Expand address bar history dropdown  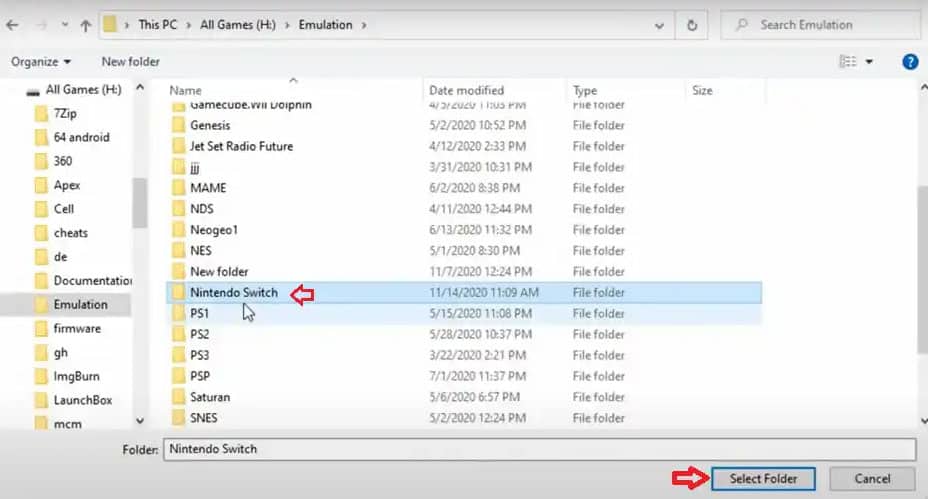(659, 26)
